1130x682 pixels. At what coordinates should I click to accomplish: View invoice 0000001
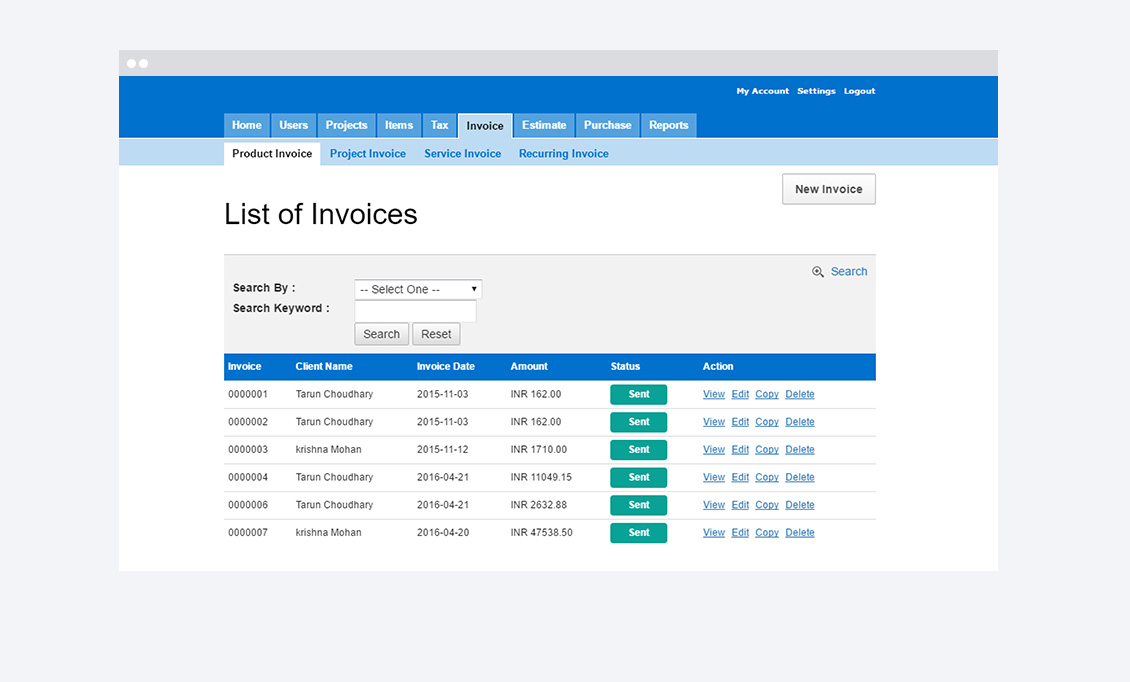[x=713, y=394]
